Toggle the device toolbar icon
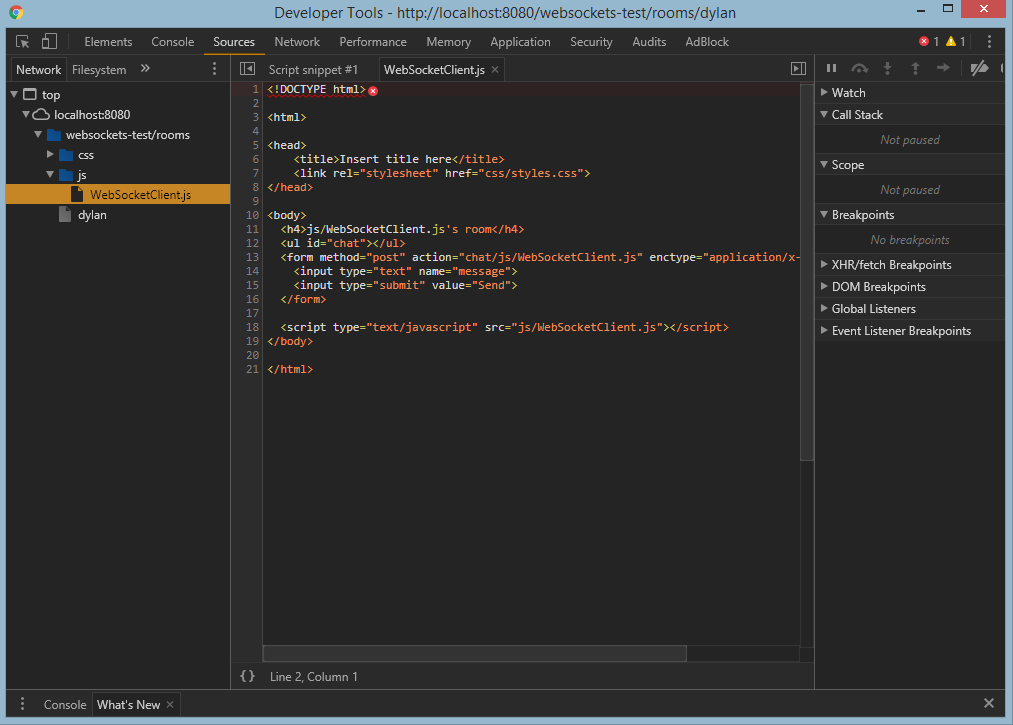The width and height of the screenshot is (1013, 725). [49, 42]
